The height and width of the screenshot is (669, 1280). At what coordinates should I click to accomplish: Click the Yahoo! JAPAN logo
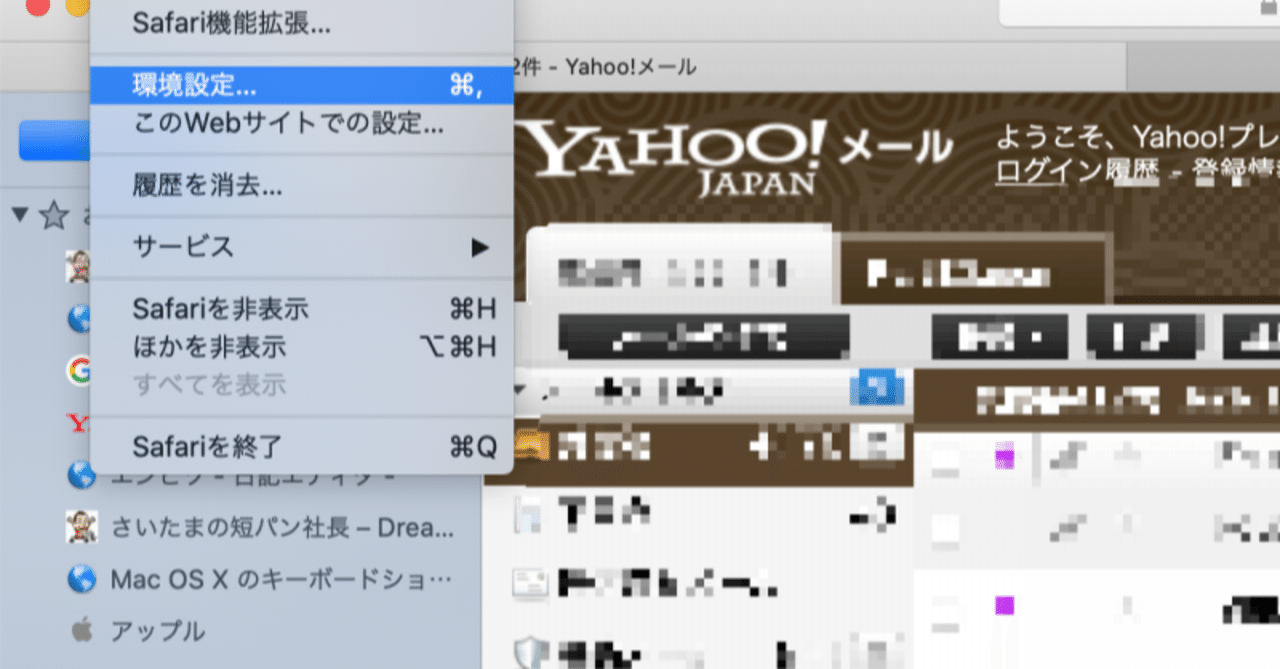tap(679, 156)
